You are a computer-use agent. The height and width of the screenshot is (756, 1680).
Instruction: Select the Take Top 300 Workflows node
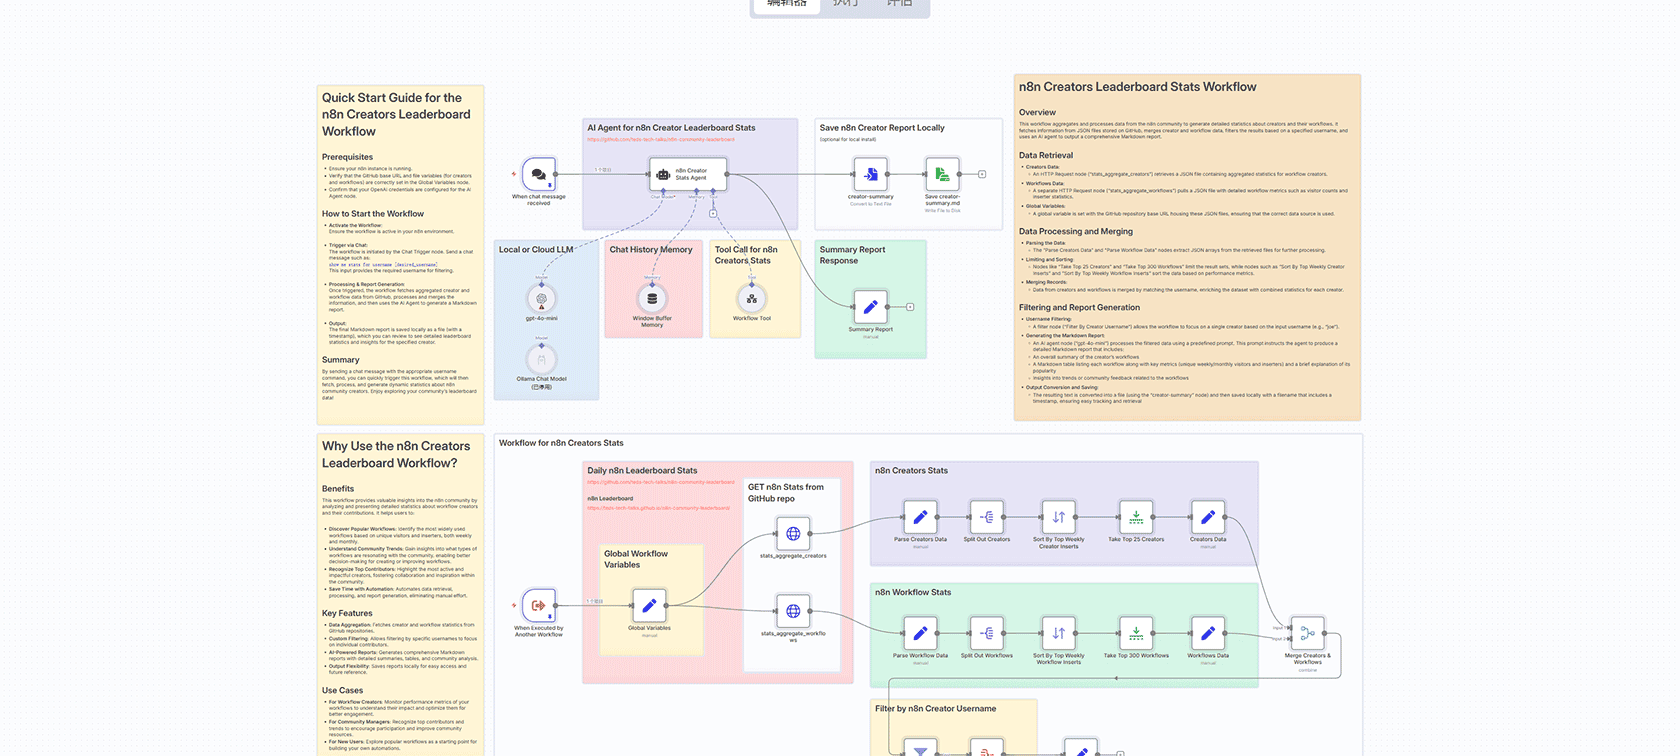click(x=1136, y=634)
